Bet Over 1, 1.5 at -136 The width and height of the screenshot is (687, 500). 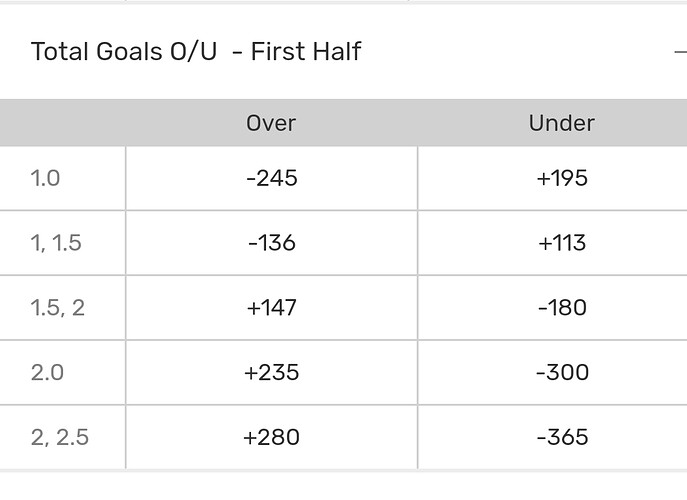271,243
